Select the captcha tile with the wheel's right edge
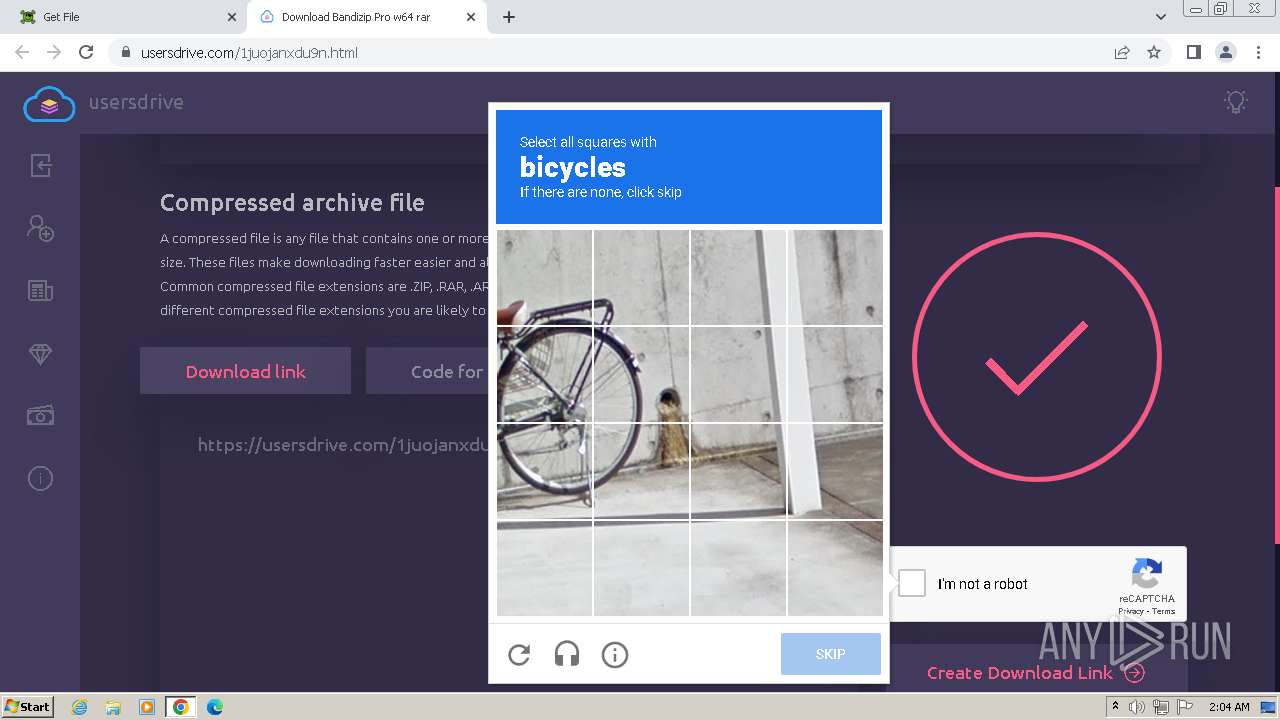This screenshot has height=720, width=1280. pyautogui.click(x=641, y=374)
